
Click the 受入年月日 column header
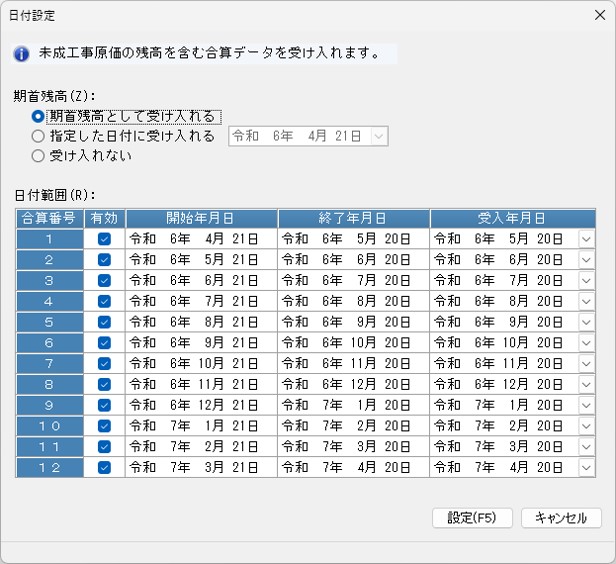tap(513, 218)
